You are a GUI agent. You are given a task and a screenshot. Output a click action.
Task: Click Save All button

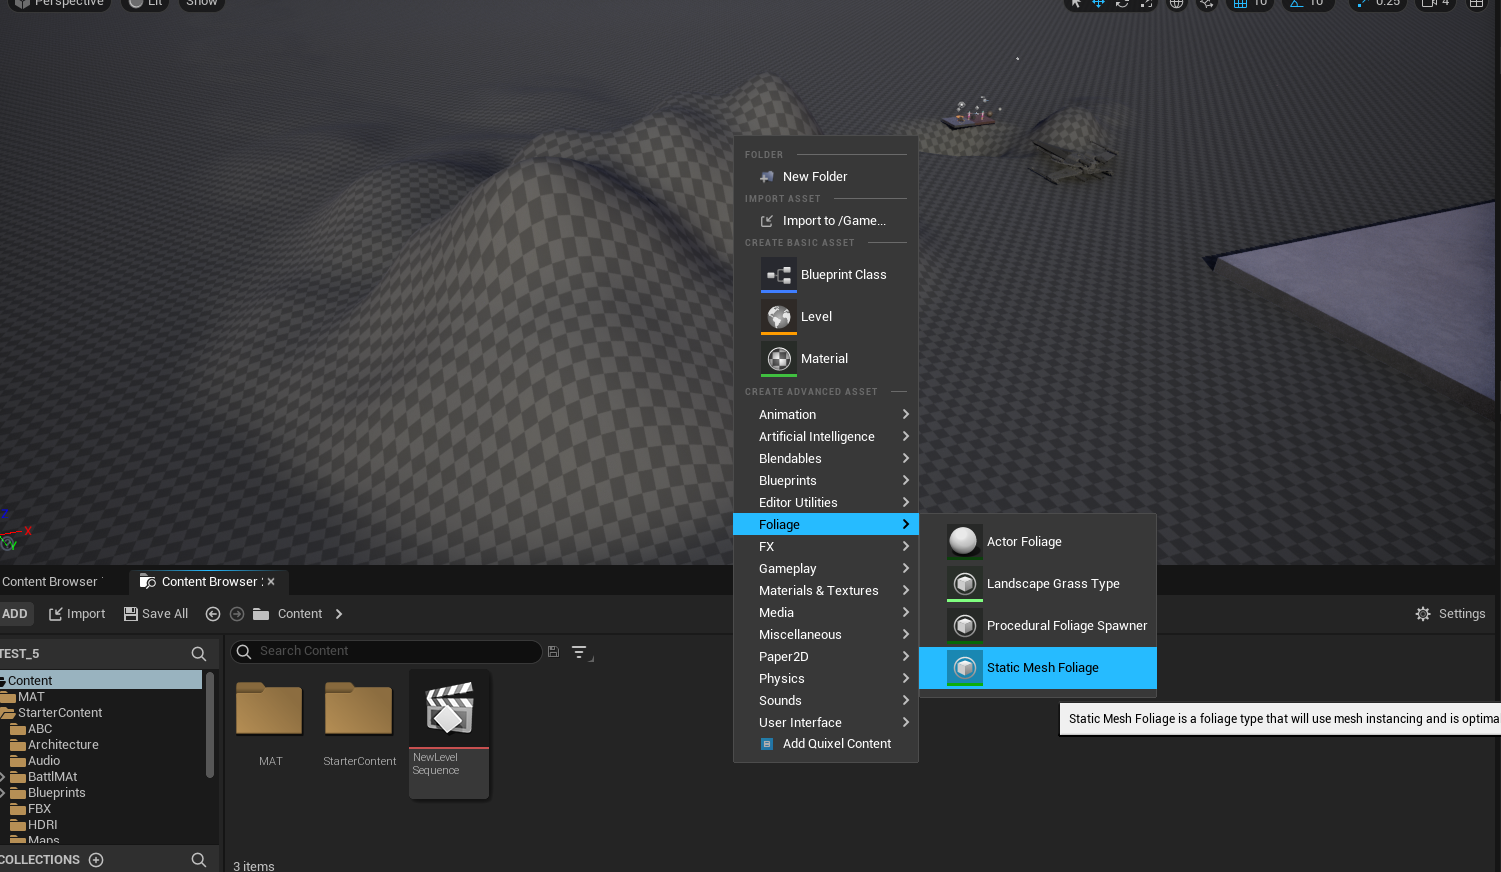tap(156, 613)
